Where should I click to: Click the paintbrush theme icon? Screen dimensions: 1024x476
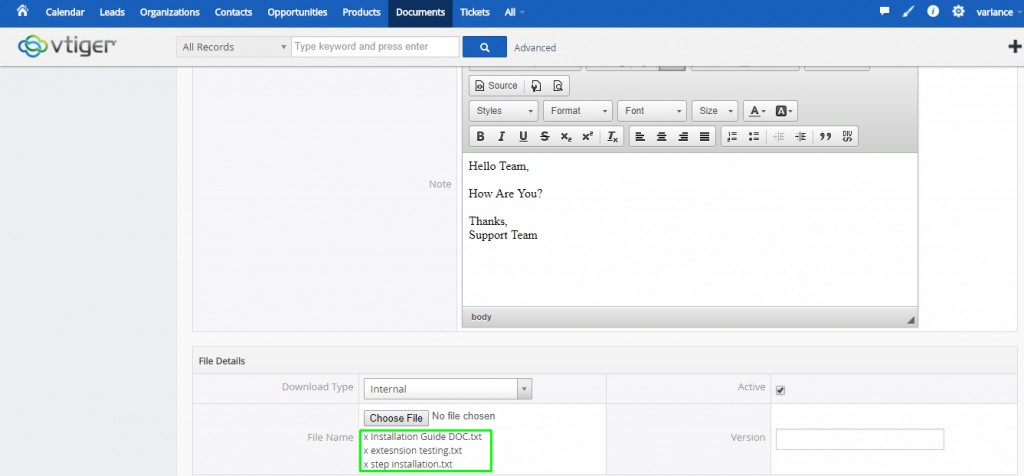[908, 12]
